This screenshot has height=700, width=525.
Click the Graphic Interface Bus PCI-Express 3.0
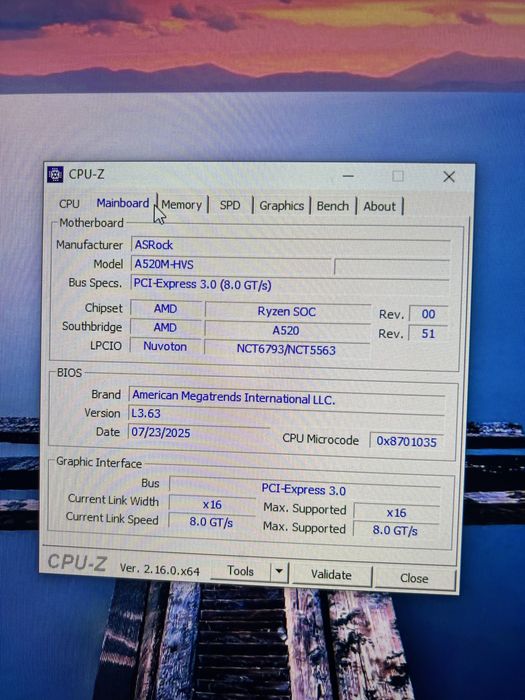pos(304,490)
